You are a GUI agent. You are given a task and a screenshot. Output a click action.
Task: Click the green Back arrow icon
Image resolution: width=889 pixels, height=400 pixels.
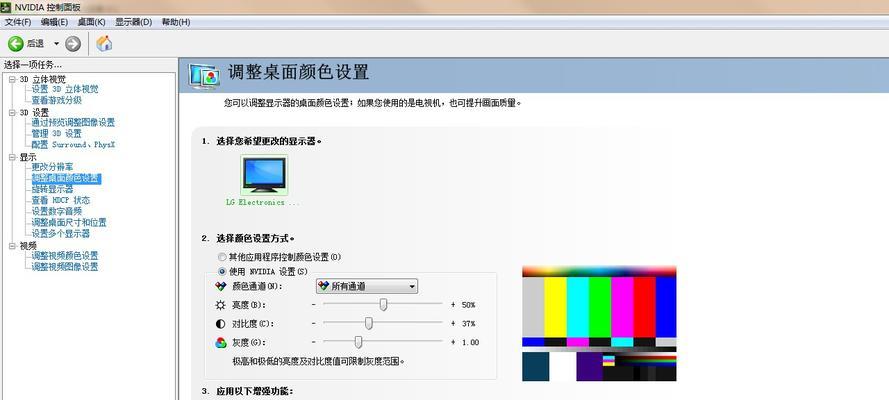[16, 44]
